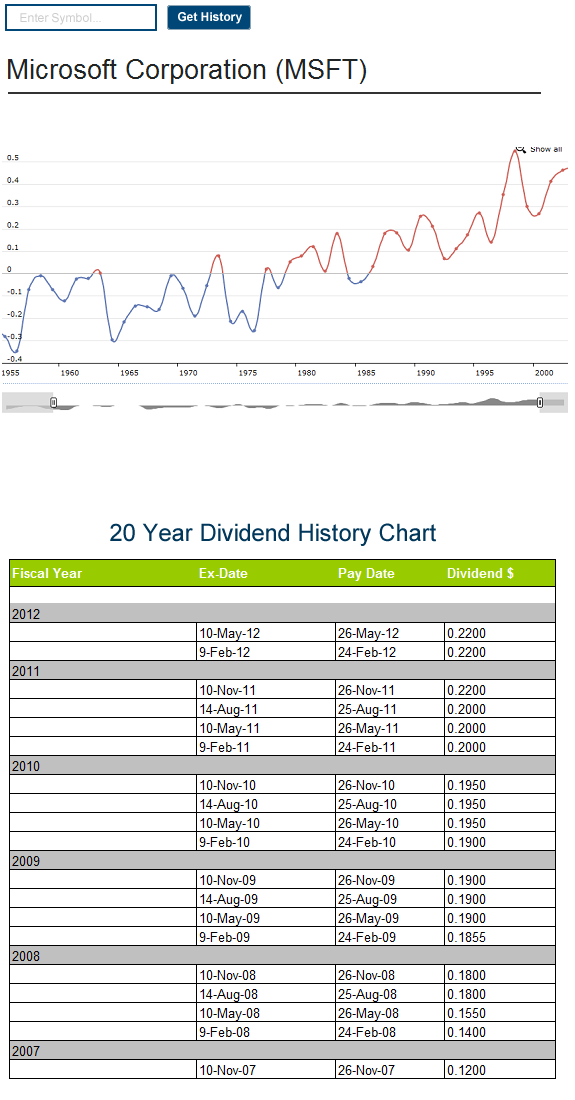Screen dimensions: 575x1100
Task: Click the Dividend $ column header
Action: [480, 573]
